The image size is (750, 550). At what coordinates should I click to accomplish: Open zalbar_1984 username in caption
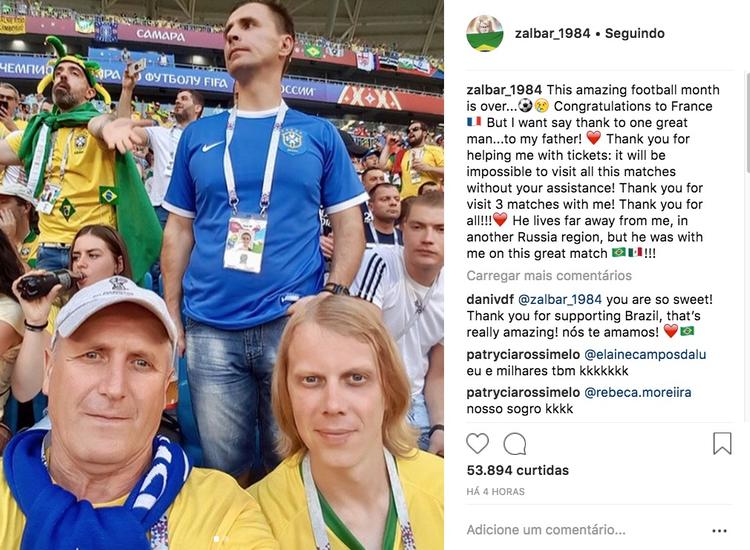pos(504,90)
